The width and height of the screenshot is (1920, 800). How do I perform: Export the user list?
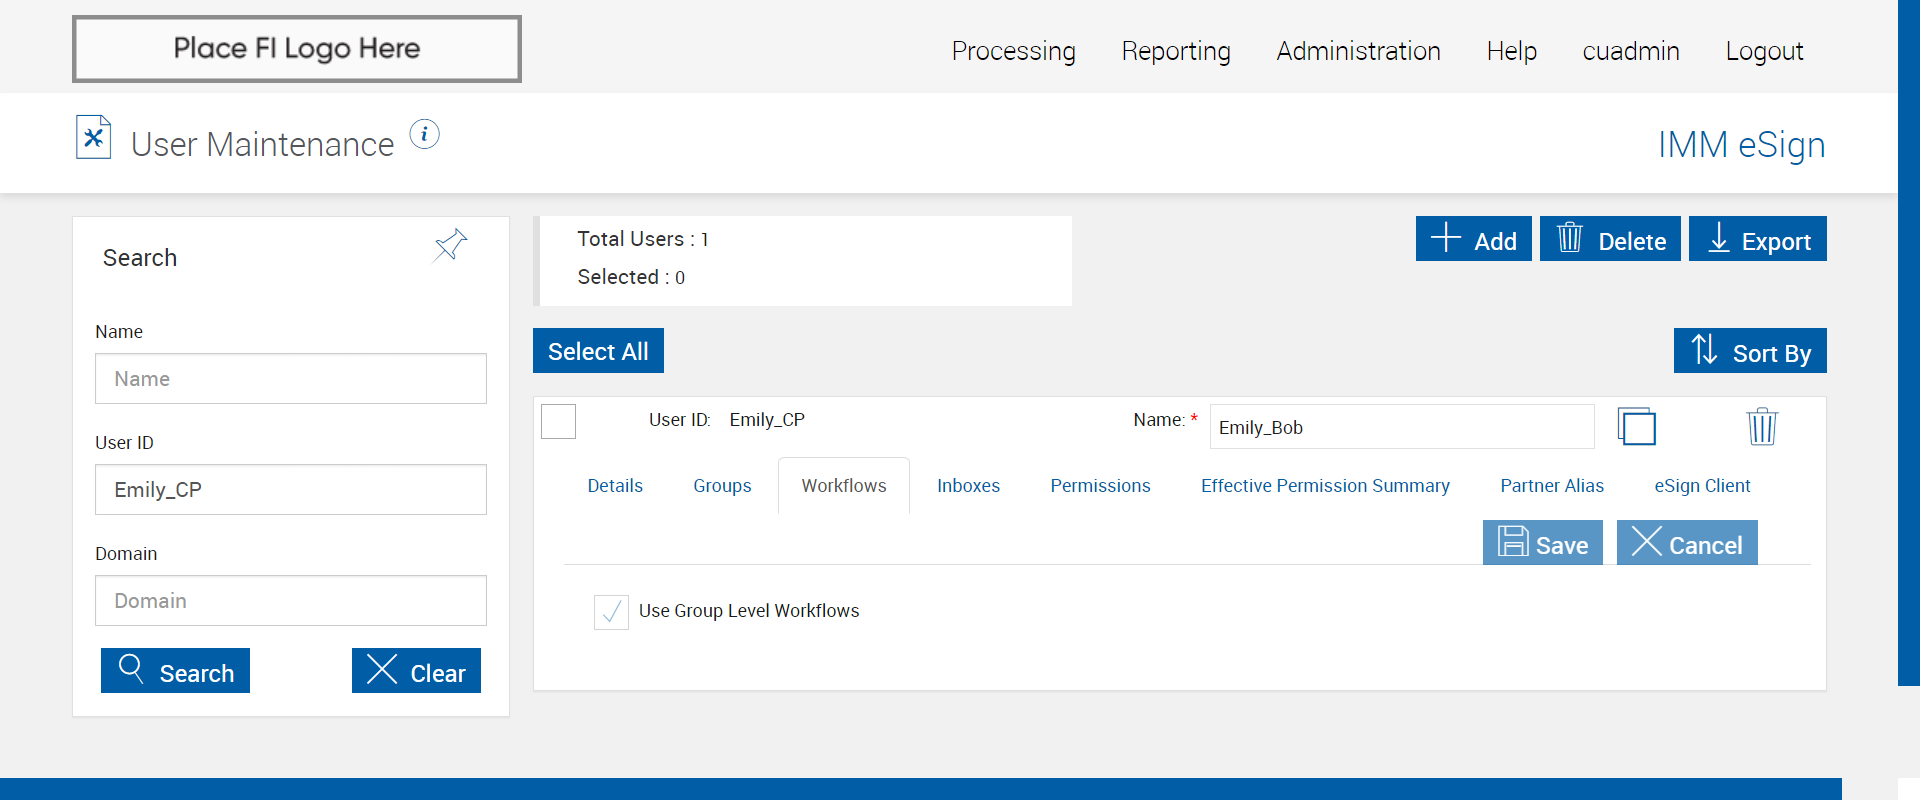[1757, 239]
